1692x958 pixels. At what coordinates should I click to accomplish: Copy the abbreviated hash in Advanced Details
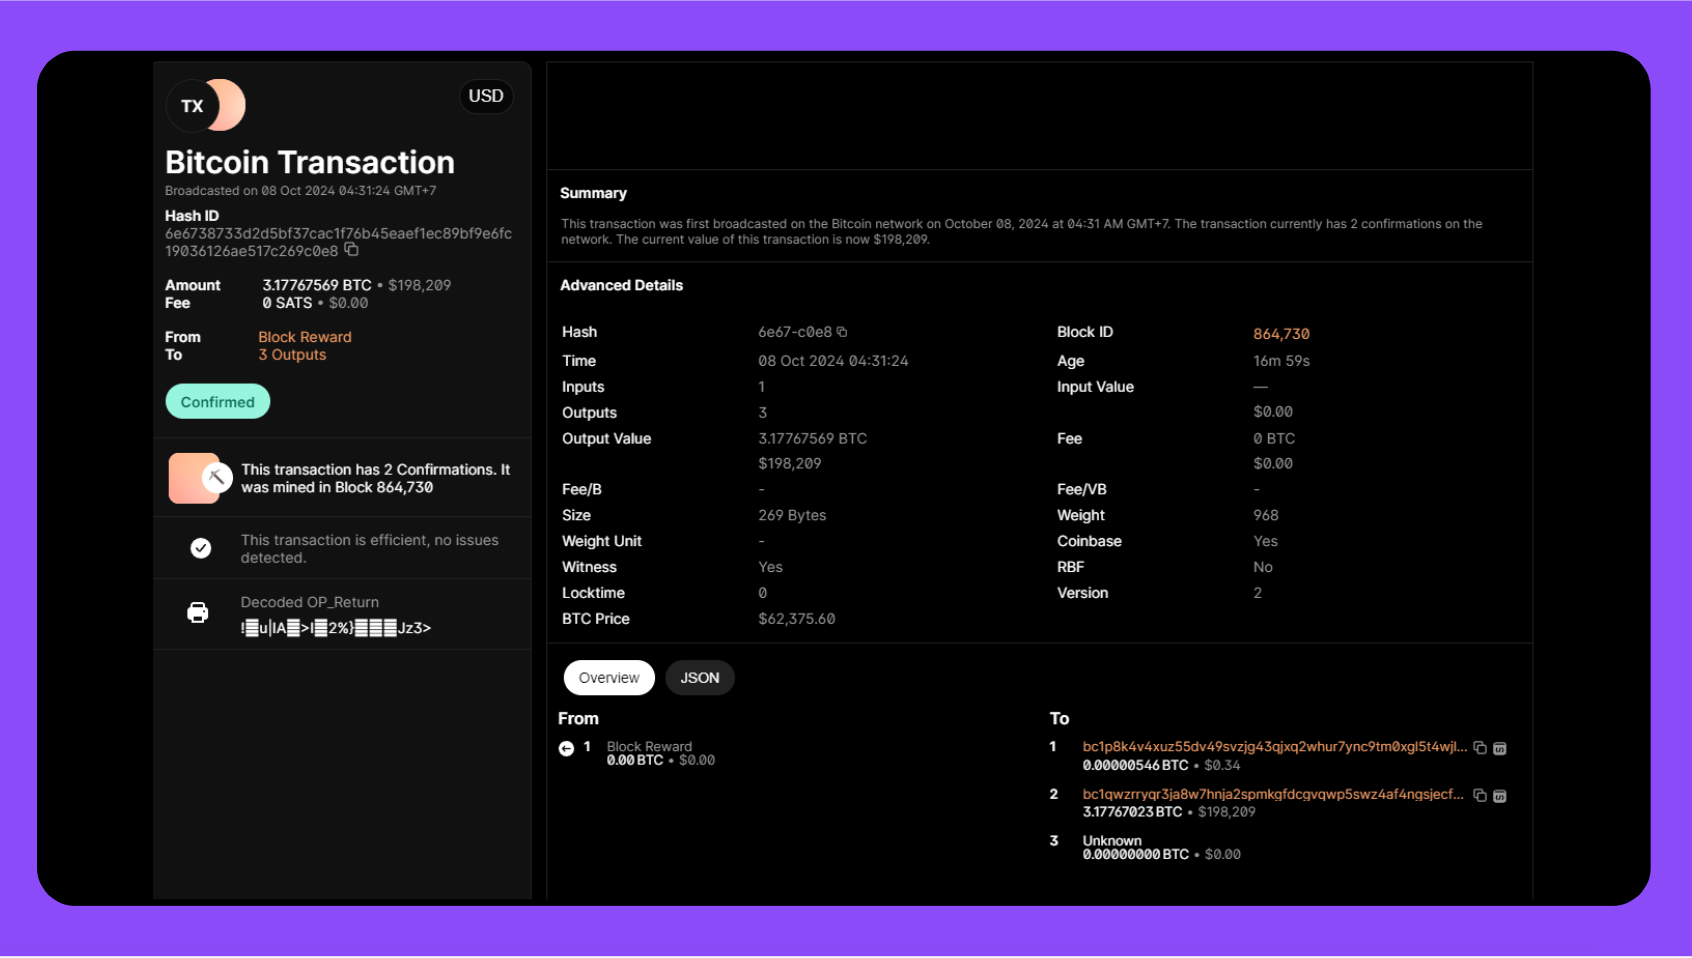pos(843,331)
